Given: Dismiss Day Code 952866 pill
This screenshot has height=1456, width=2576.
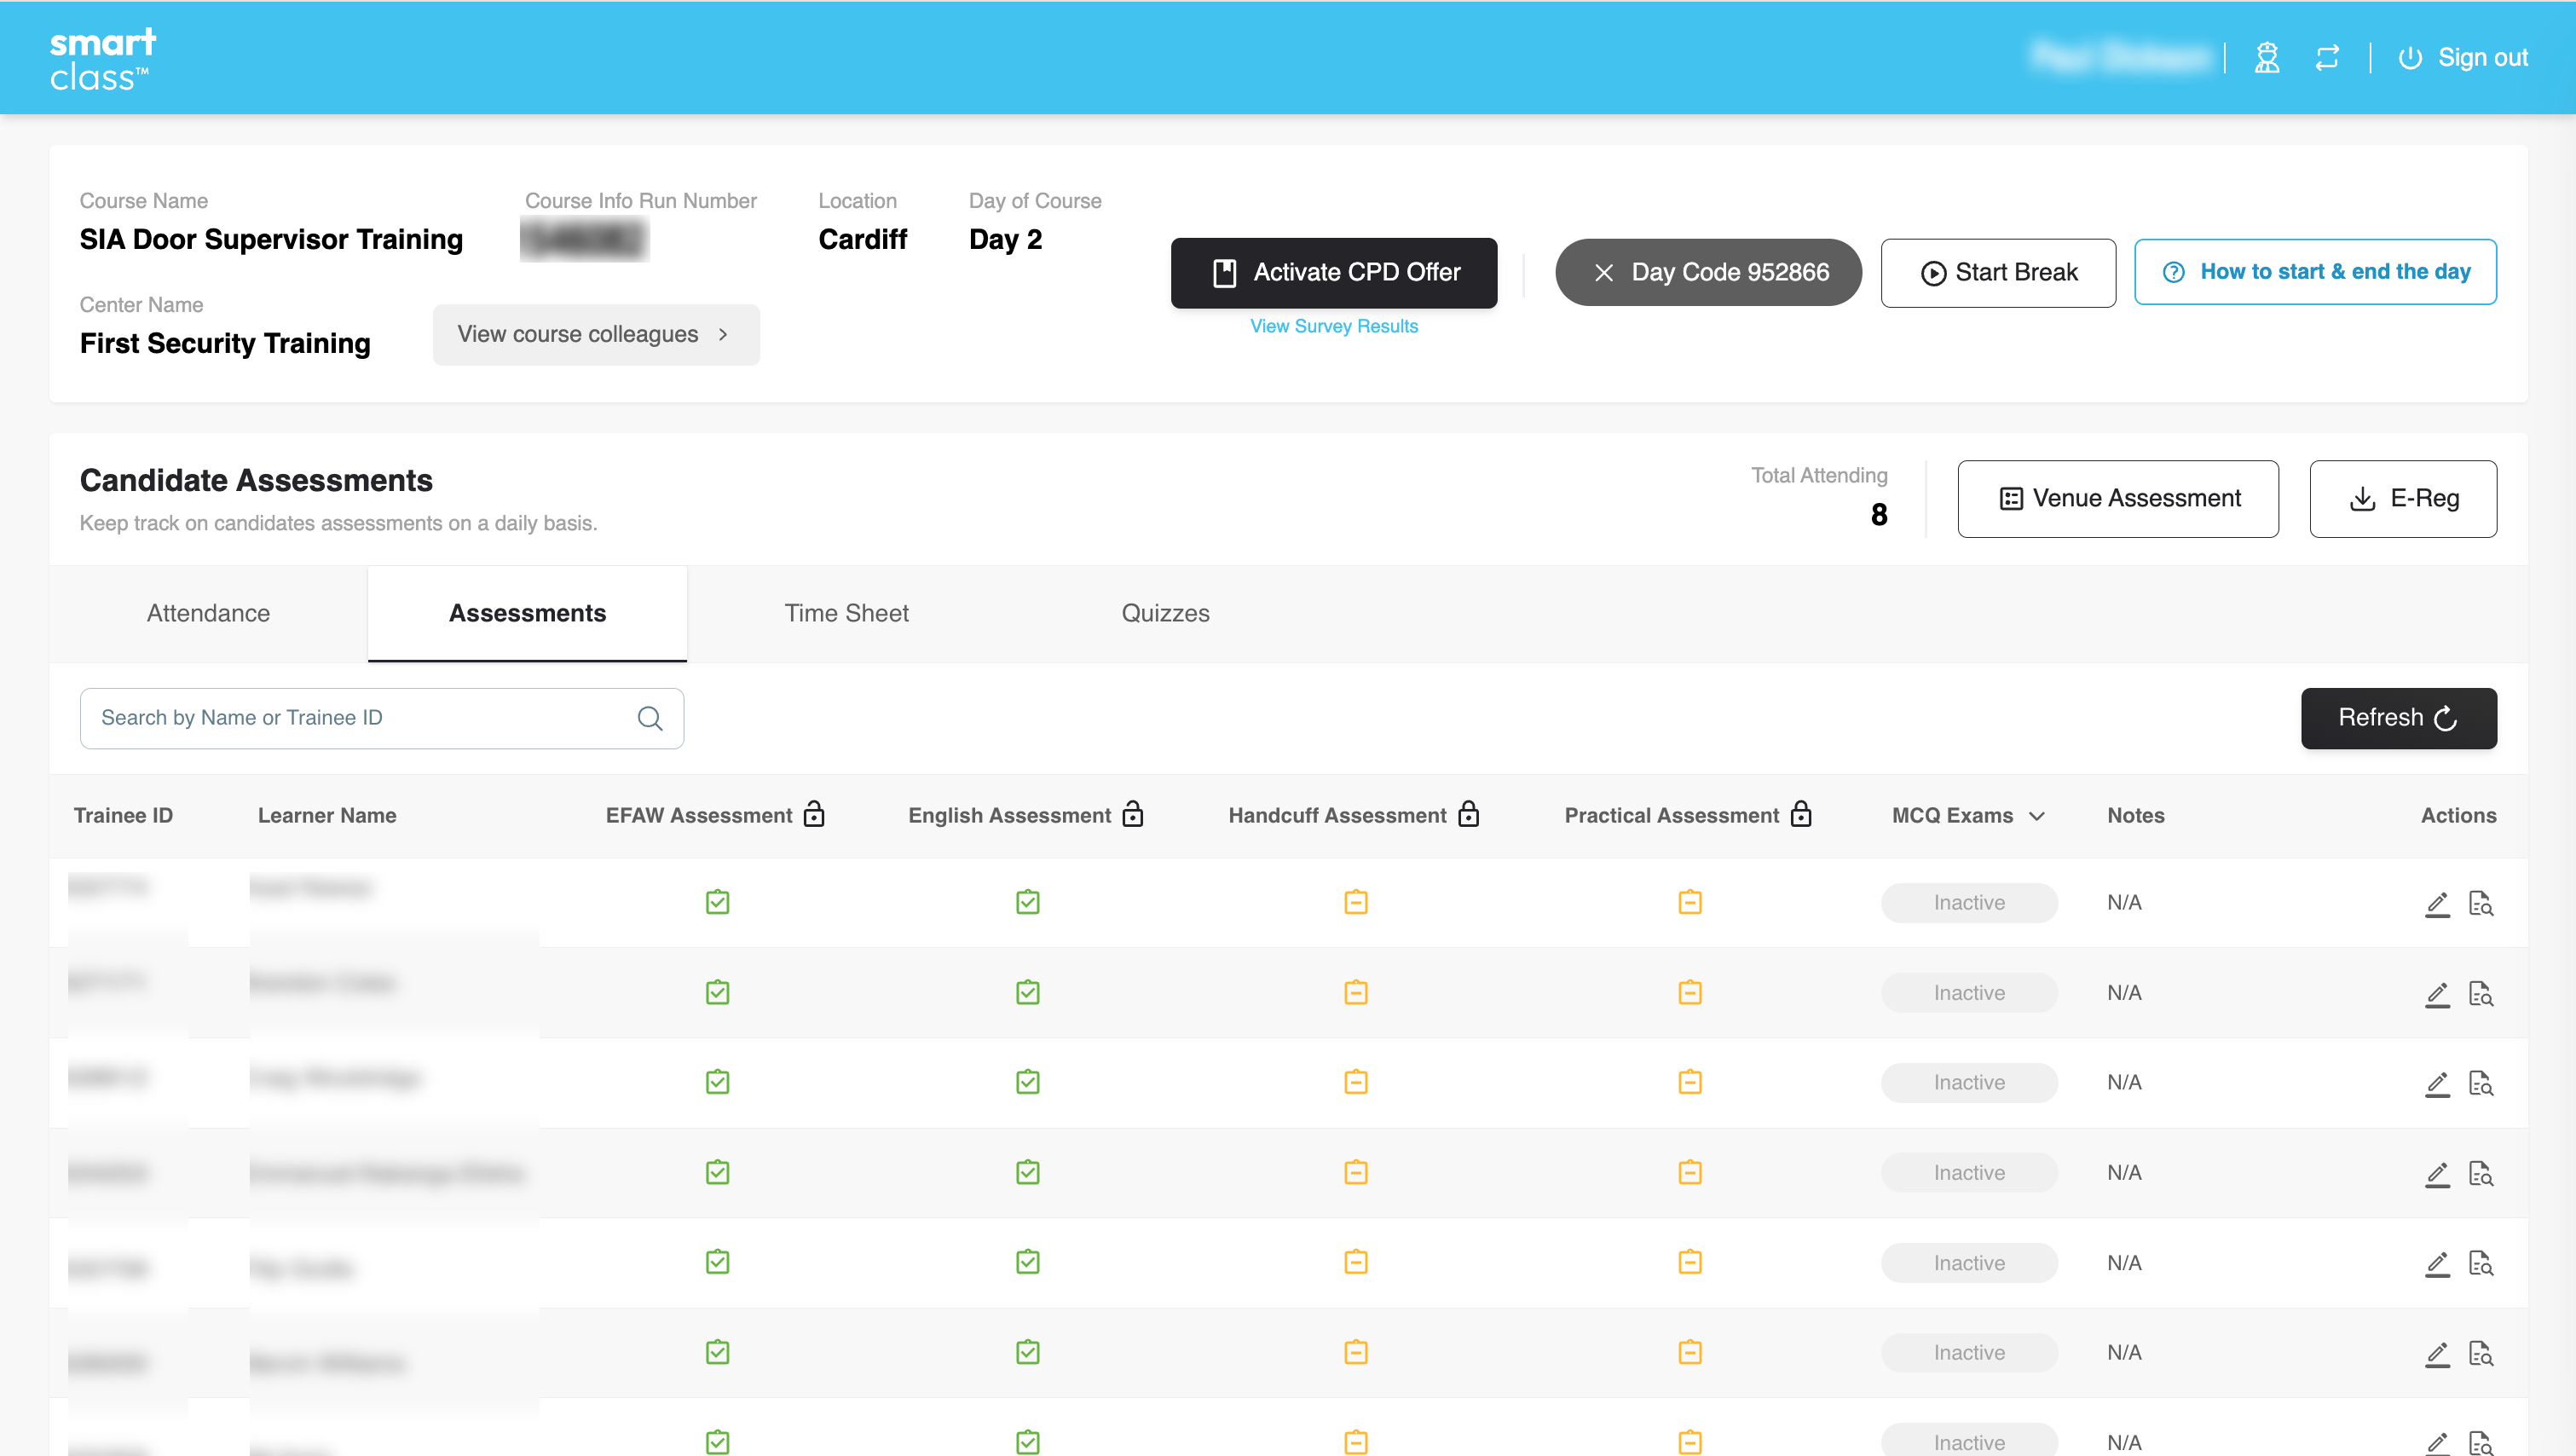Looking at the screenshot, I should pyautogui.click(x=1708, y=272).
